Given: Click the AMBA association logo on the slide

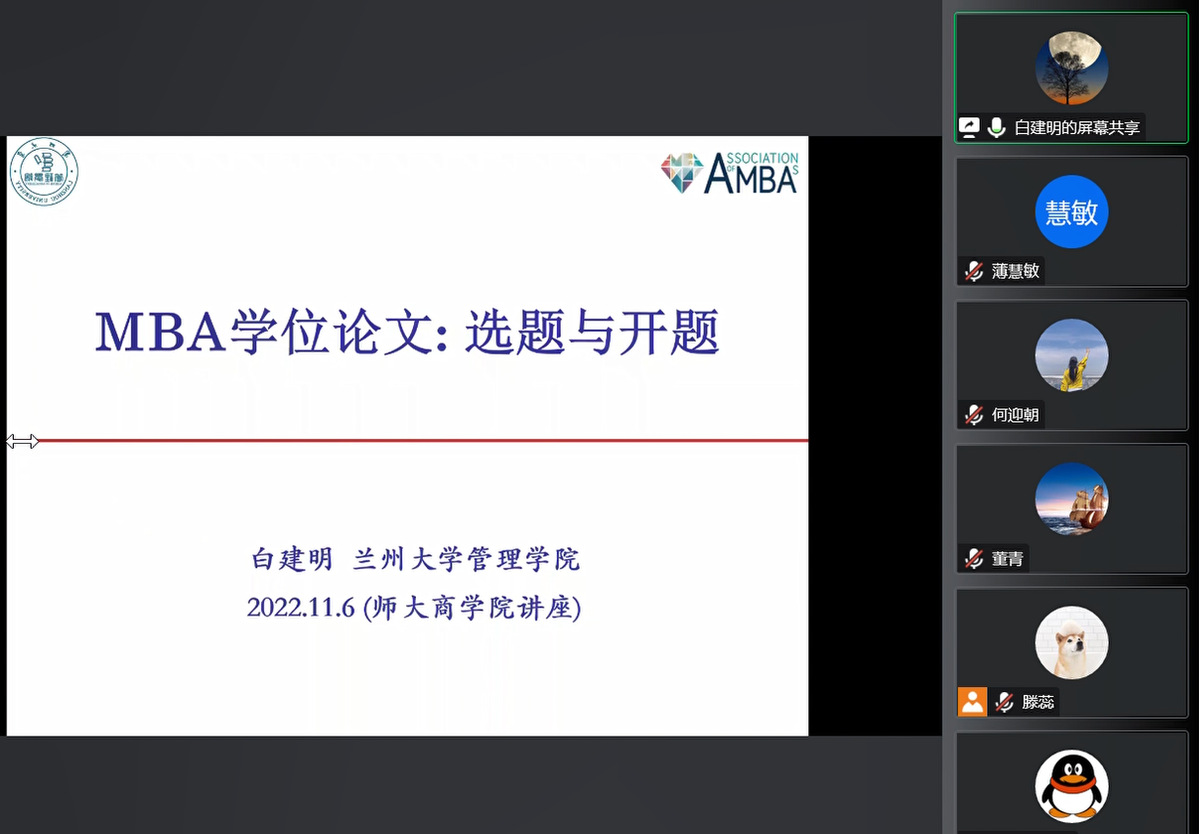Looking at the screenshot, I should pos(730,172).
